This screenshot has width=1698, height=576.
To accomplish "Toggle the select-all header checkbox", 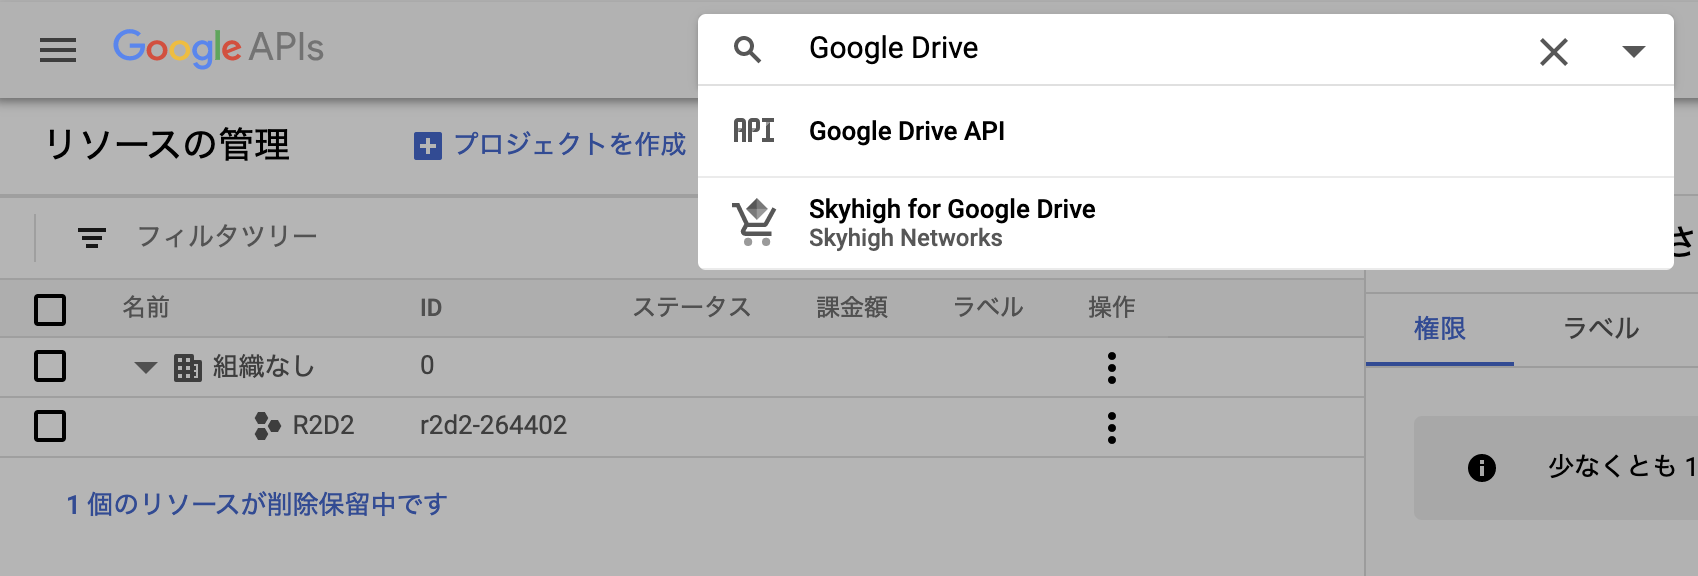I will [50, 309].
